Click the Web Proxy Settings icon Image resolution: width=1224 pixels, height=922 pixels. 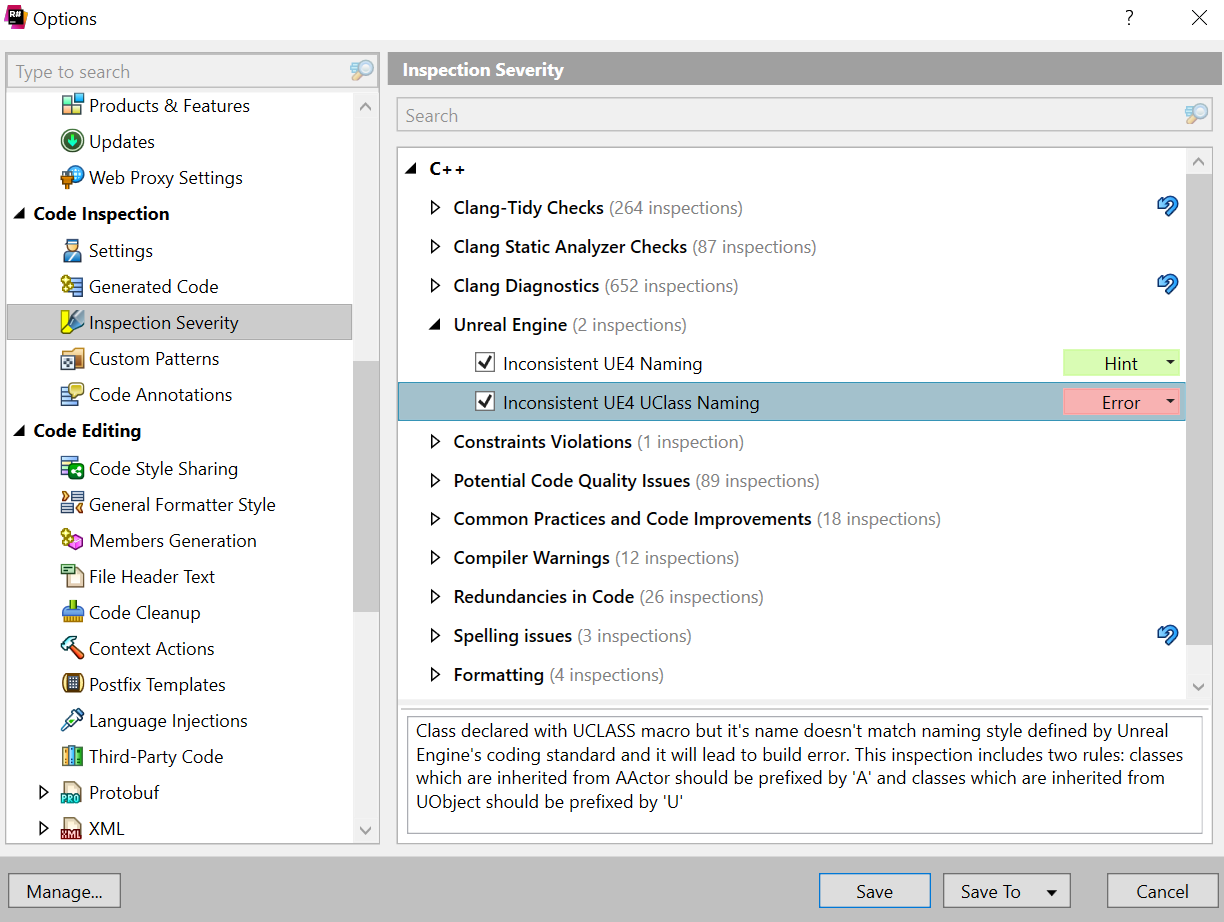(x=72, y=177)
